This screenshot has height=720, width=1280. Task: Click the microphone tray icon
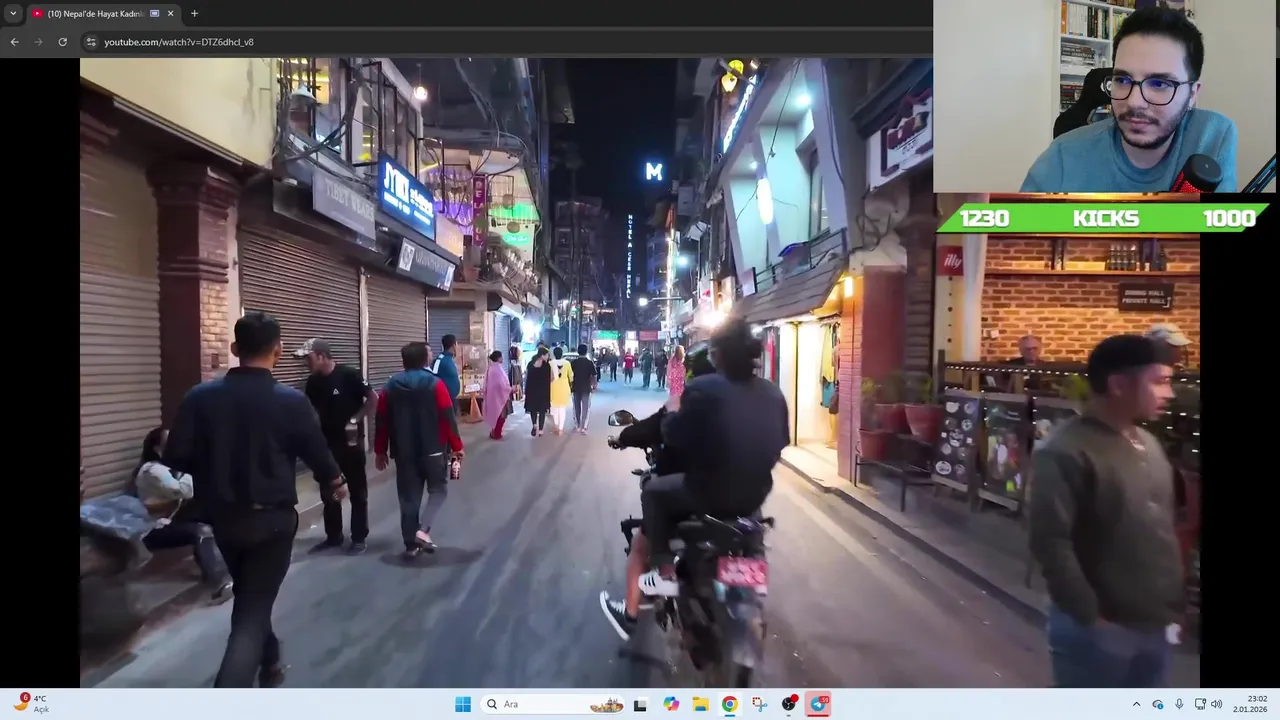[1179, 704]
